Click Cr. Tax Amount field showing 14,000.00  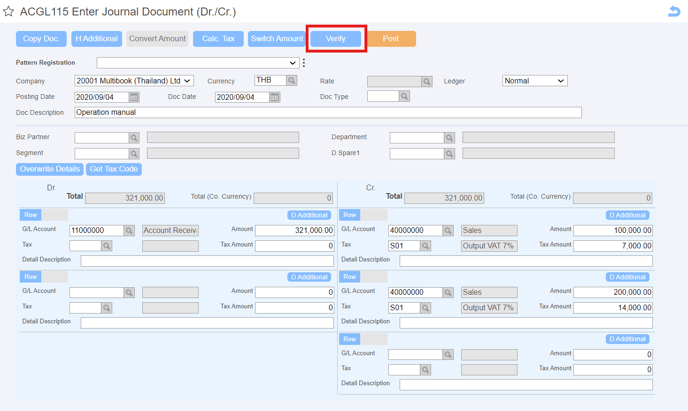[x=613, y=307]
